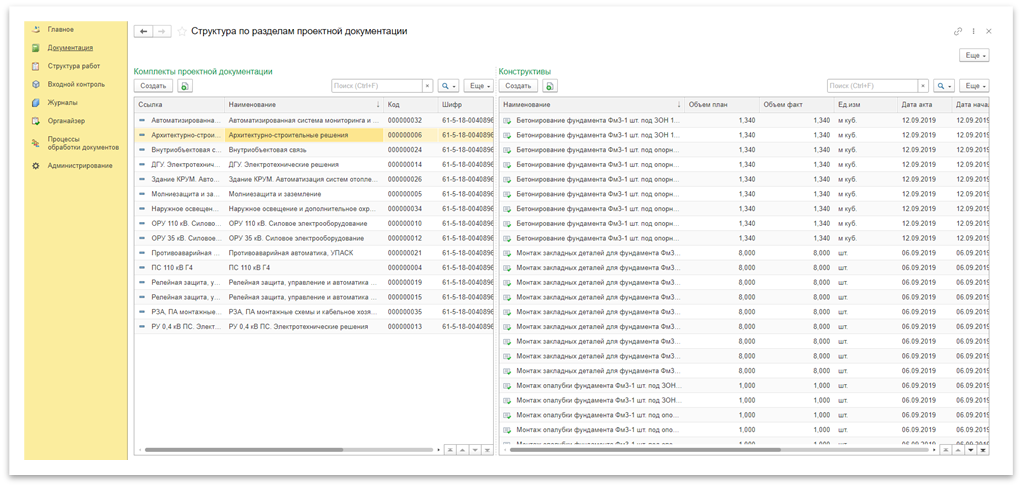Click the copy icon in Конструктивы toolbar
Viewport: 1022px width, 487px height.
[x=550, y=87]
